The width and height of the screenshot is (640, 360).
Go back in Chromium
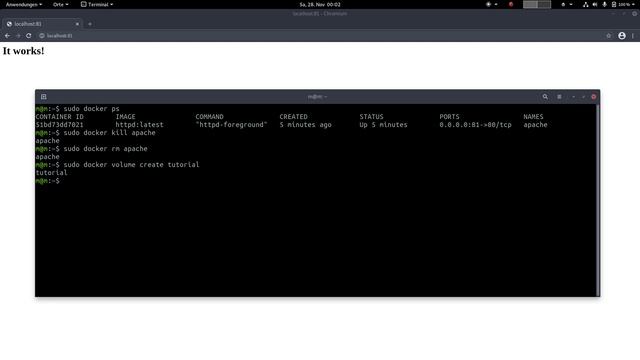[x=7, y=36]
